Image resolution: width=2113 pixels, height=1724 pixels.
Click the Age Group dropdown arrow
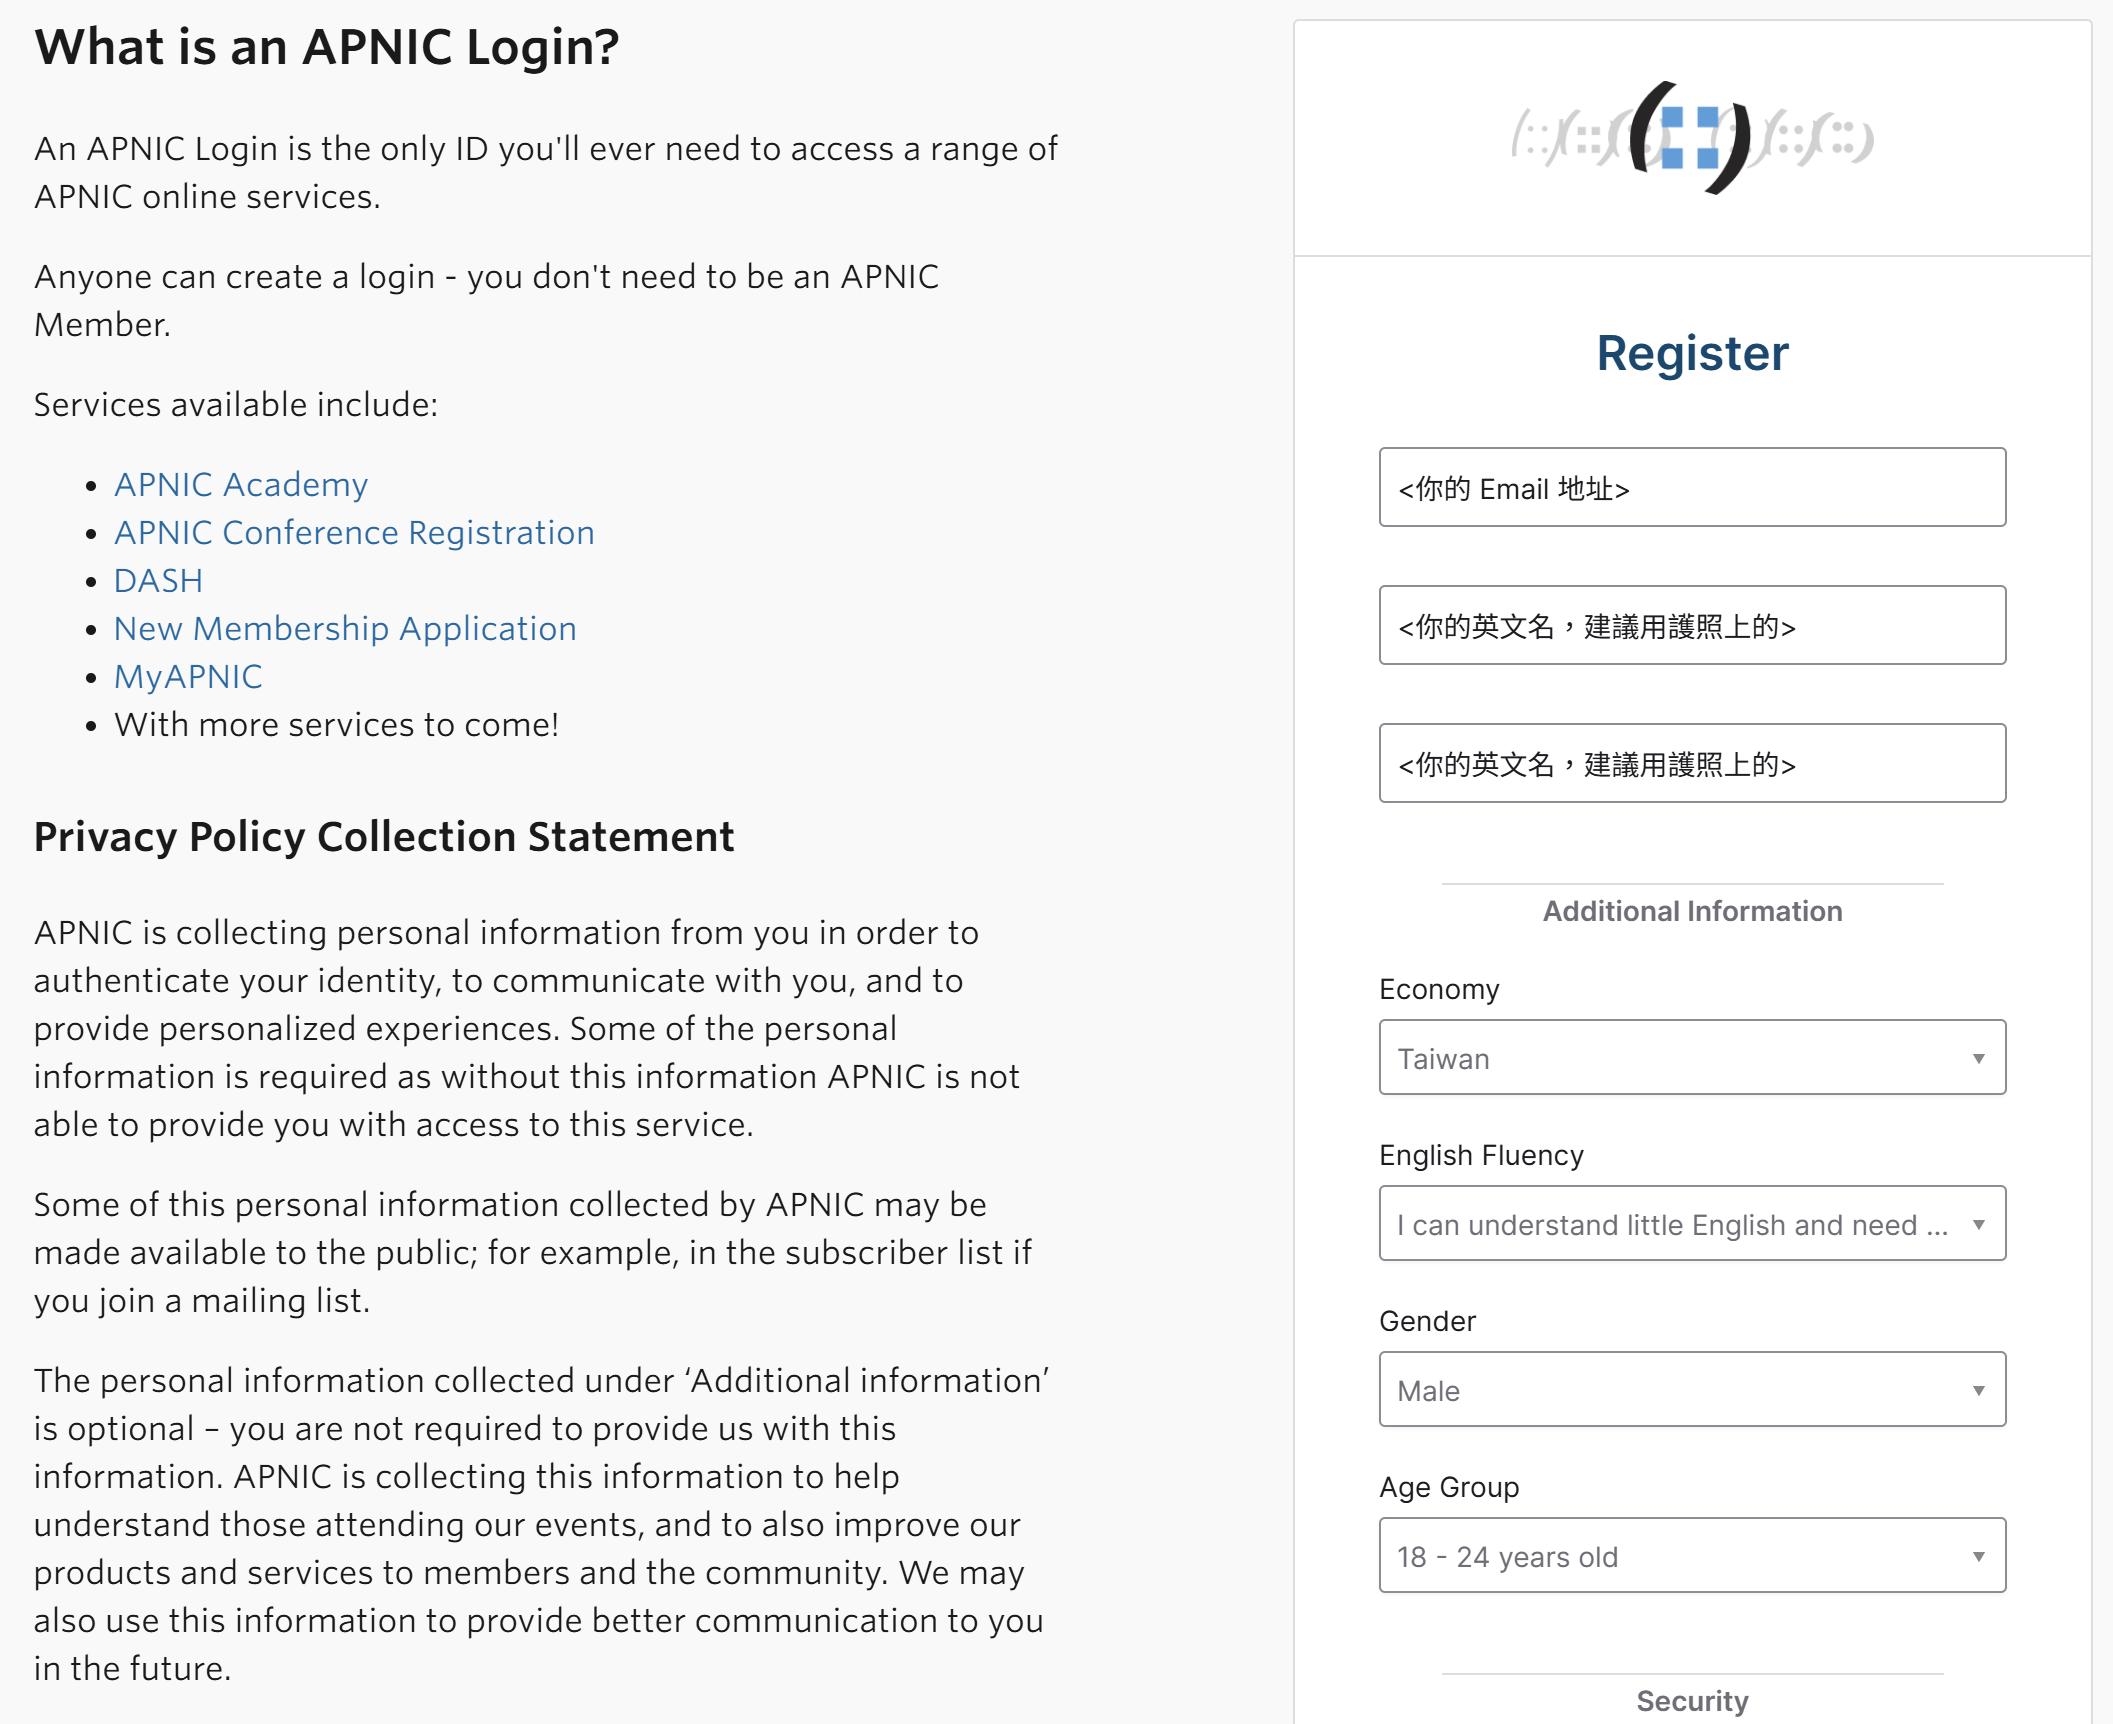pos(1977,1556)
